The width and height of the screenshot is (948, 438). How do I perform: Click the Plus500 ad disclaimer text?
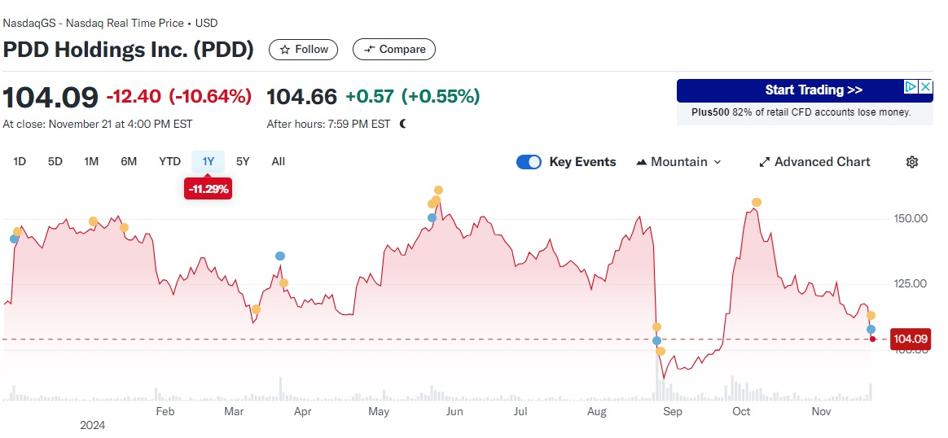801,113
